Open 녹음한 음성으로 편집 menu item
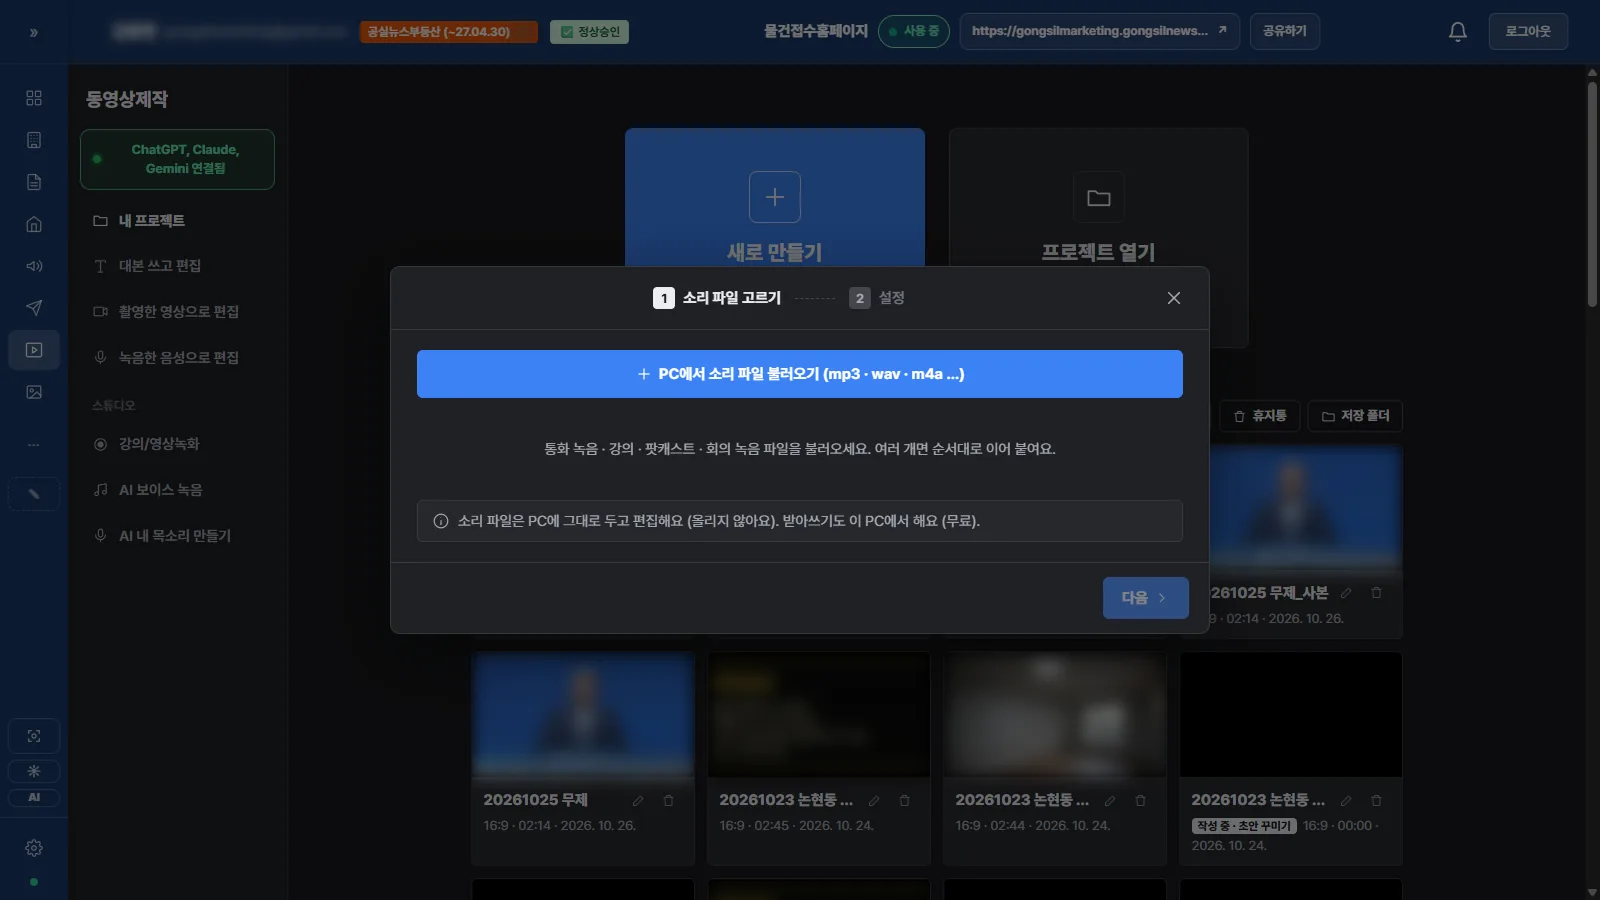1600x900 pixels. (x=177, y=358)
